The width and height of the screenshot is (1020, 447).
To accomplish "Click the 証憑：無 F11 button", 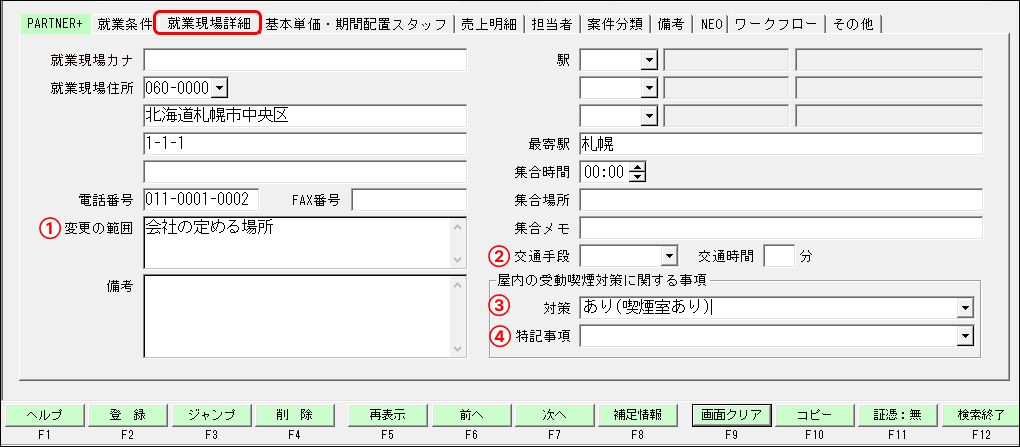I will pyautogui.click(x=898, y=415).
